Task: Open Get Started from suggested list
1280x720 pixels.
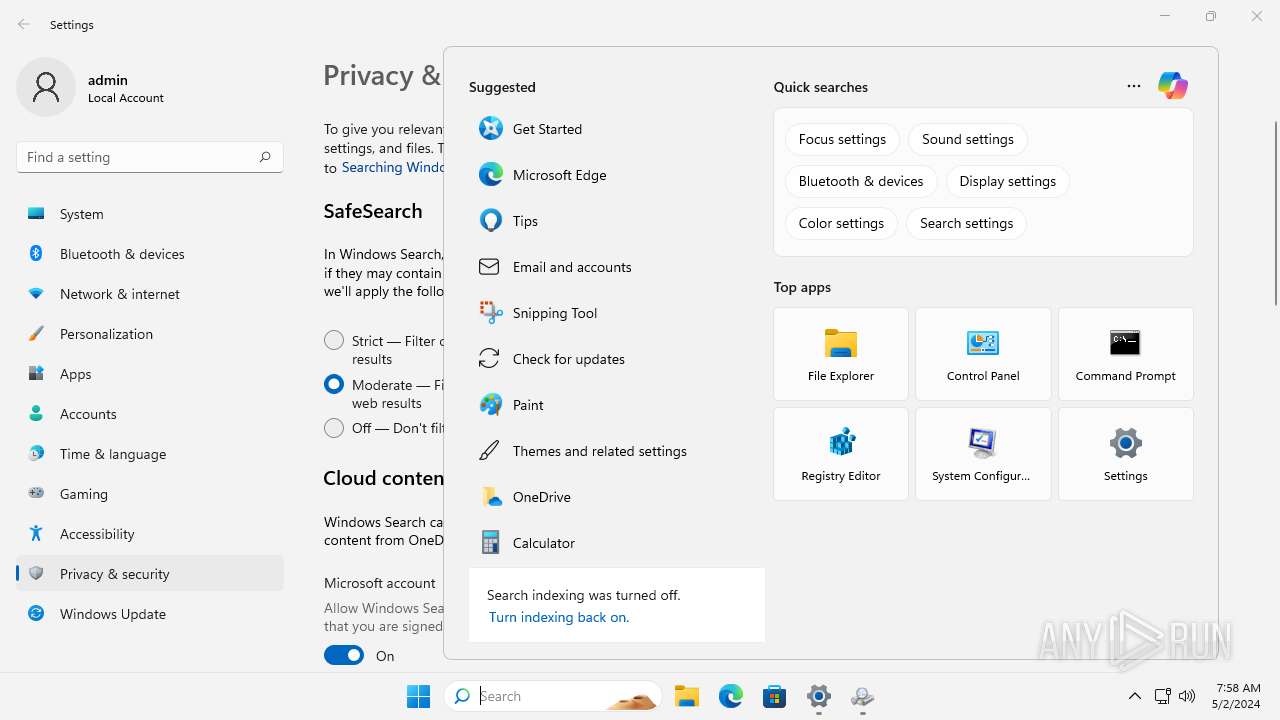Action: 616,129
